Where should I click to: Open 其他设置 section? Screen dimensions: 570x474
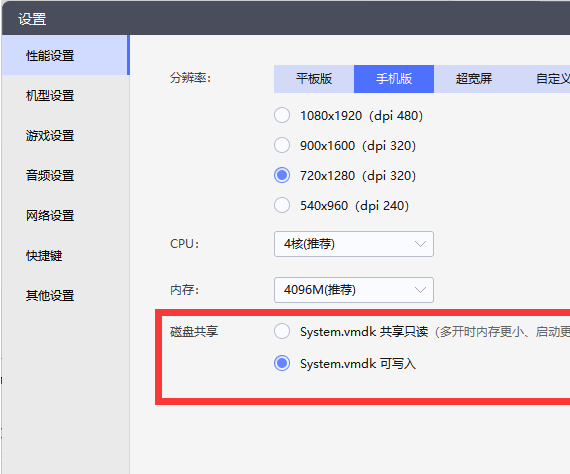(x=65, y=296)
